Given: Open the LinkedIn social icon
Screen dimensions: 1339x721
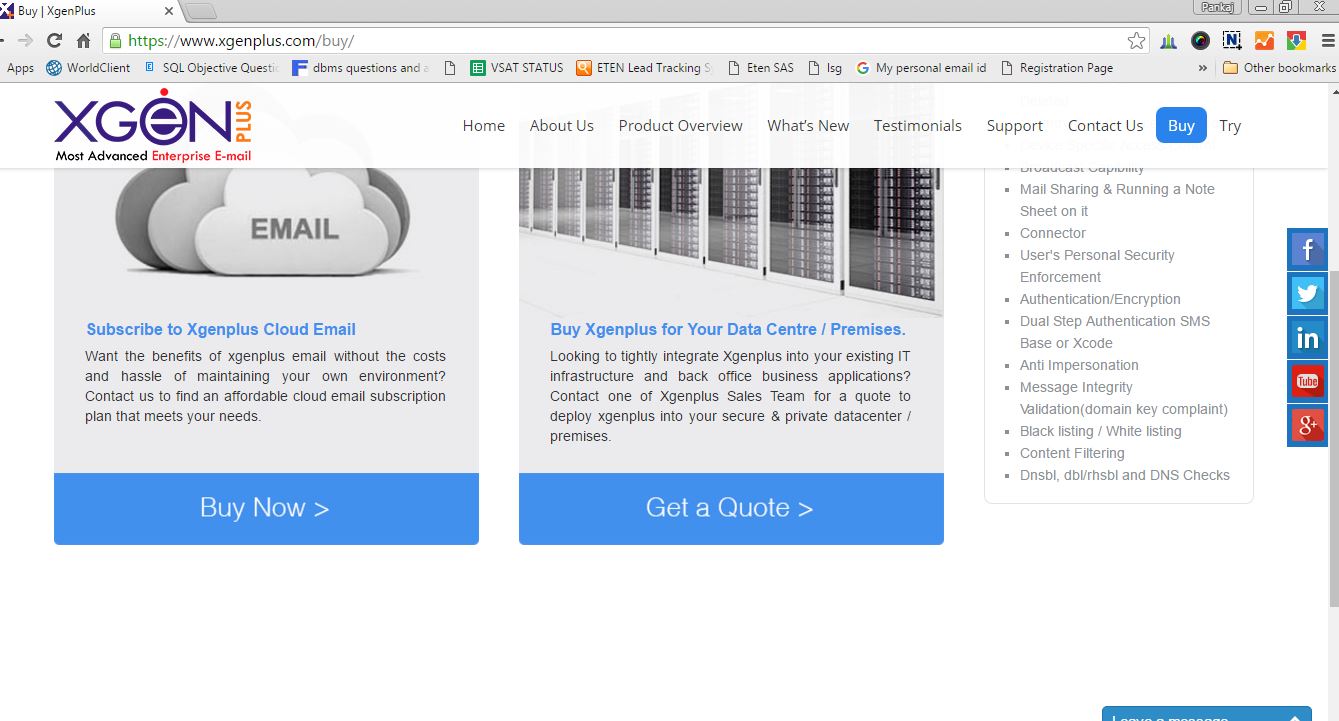Looking at the screenshot, I should coord(1307,337).
